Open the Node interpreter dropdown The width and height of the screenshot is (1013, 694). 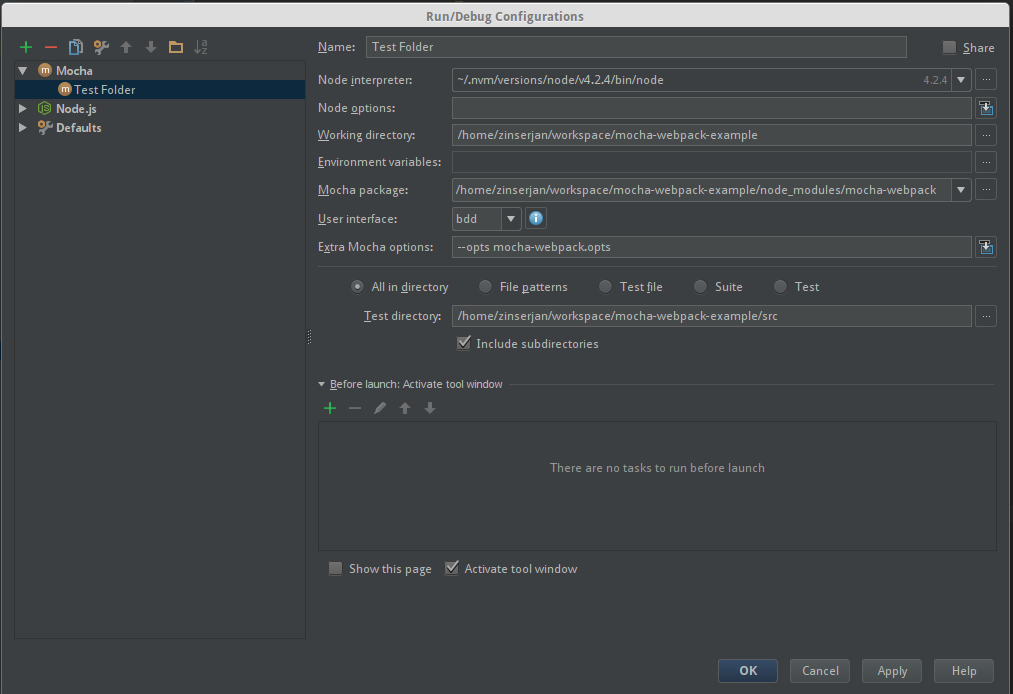pos(961,80)
